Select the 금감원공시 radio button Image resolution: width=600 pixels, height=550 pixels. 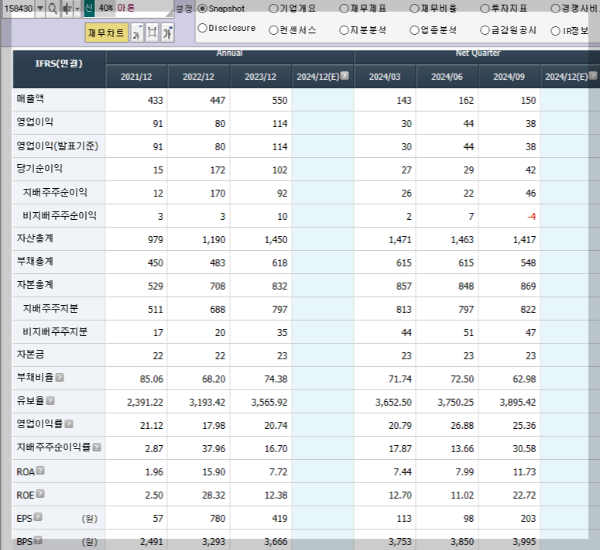point(485,30)
